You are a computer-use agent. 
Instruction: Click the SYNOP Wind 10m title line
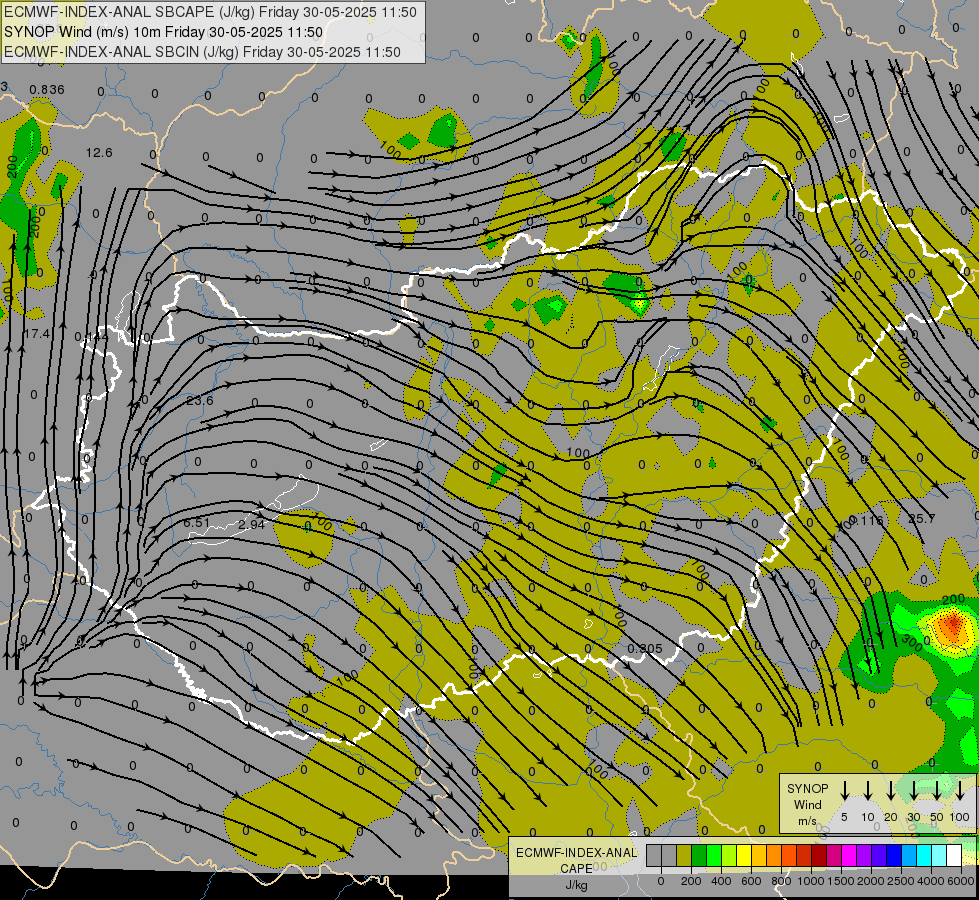coord(163,32)
